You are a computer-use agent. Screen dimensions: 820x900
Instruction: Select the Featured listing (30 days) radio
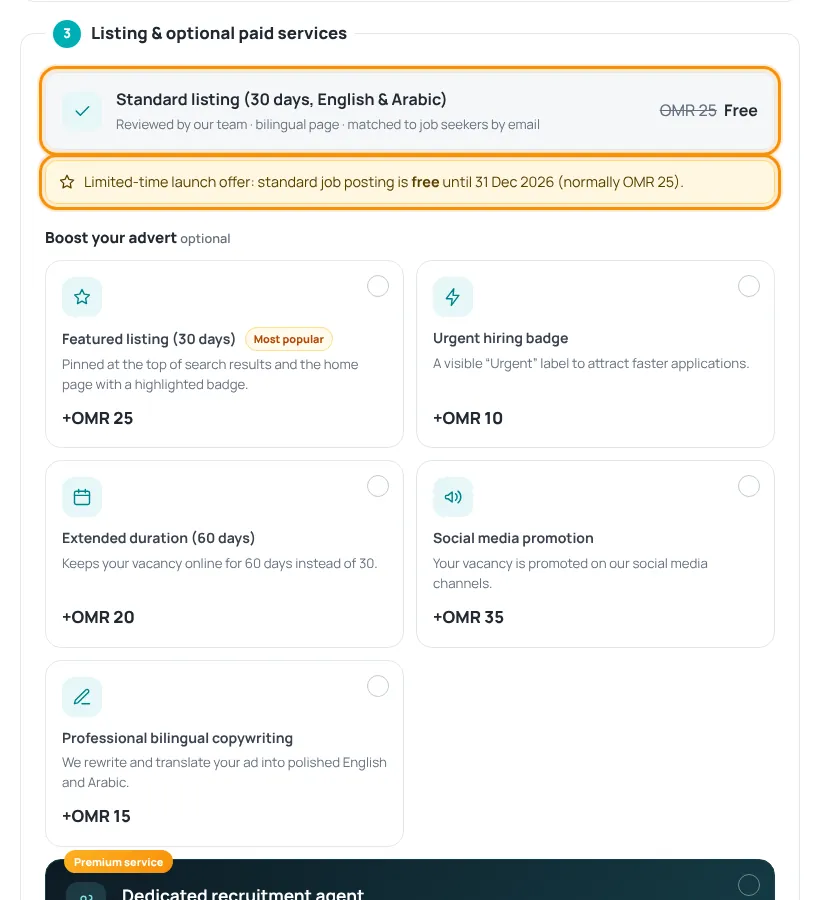pos(378,286)
